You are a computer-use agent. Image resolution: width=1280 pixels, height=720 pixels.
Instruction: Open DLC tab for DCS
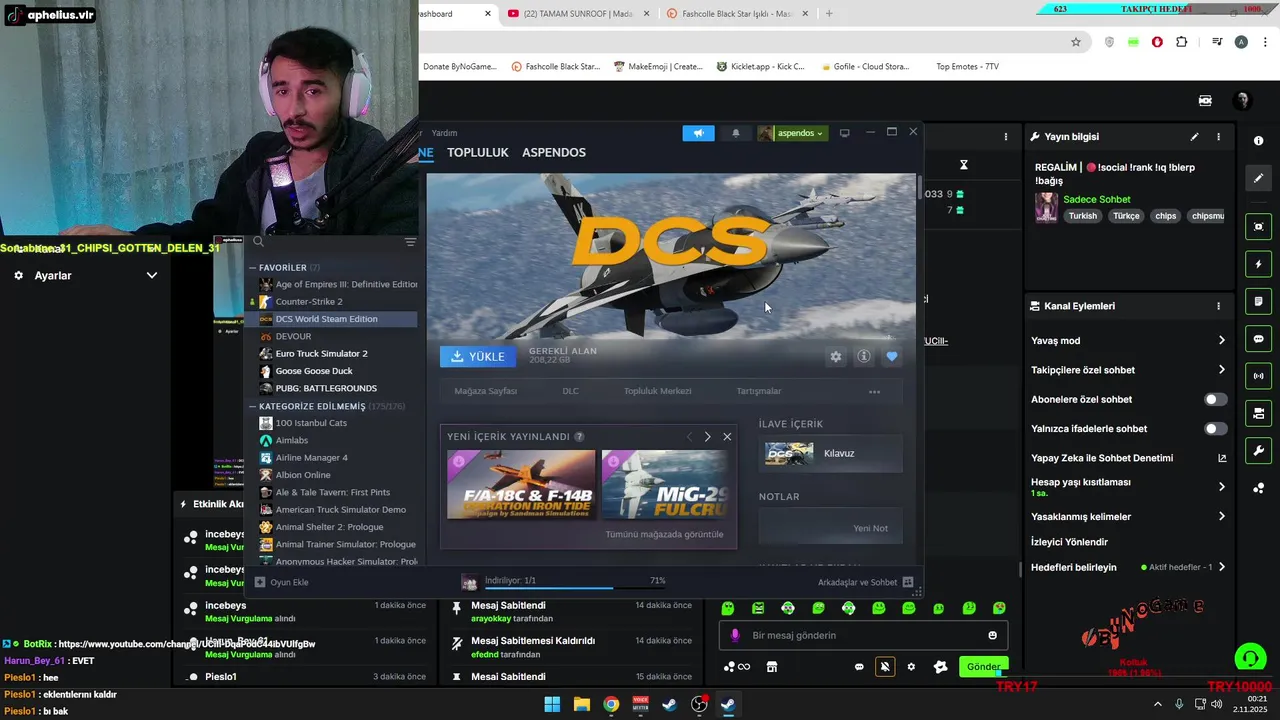570,391
